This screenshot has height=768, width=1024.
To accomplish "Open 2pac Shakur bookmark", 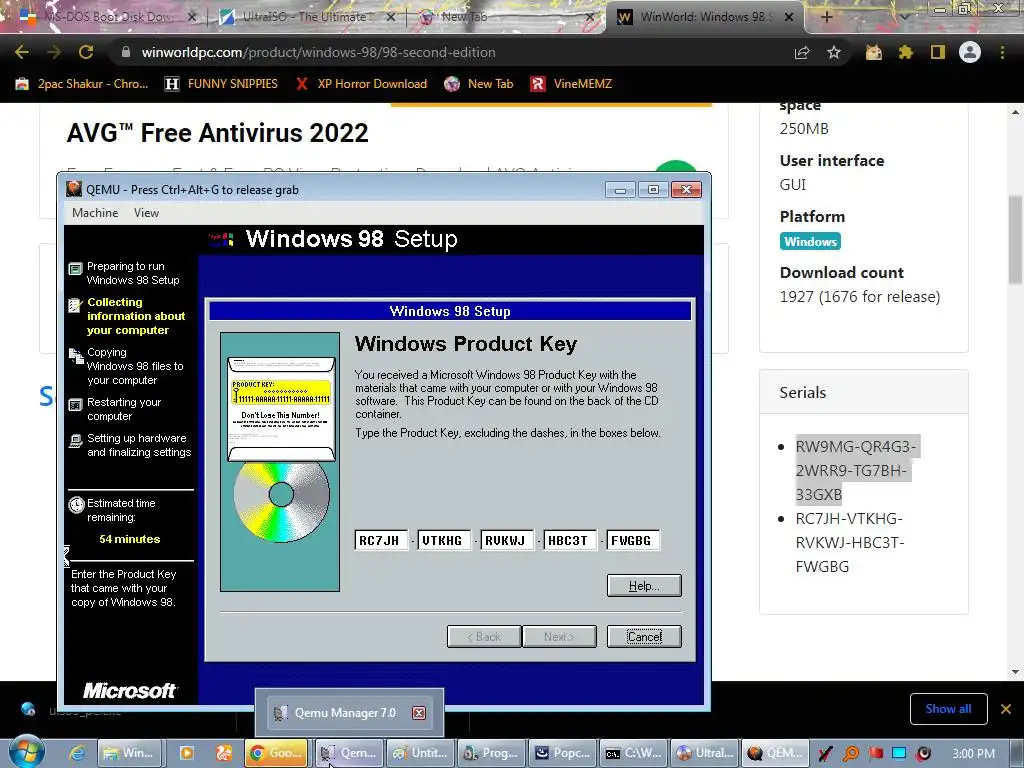I will tap(83, 84).
